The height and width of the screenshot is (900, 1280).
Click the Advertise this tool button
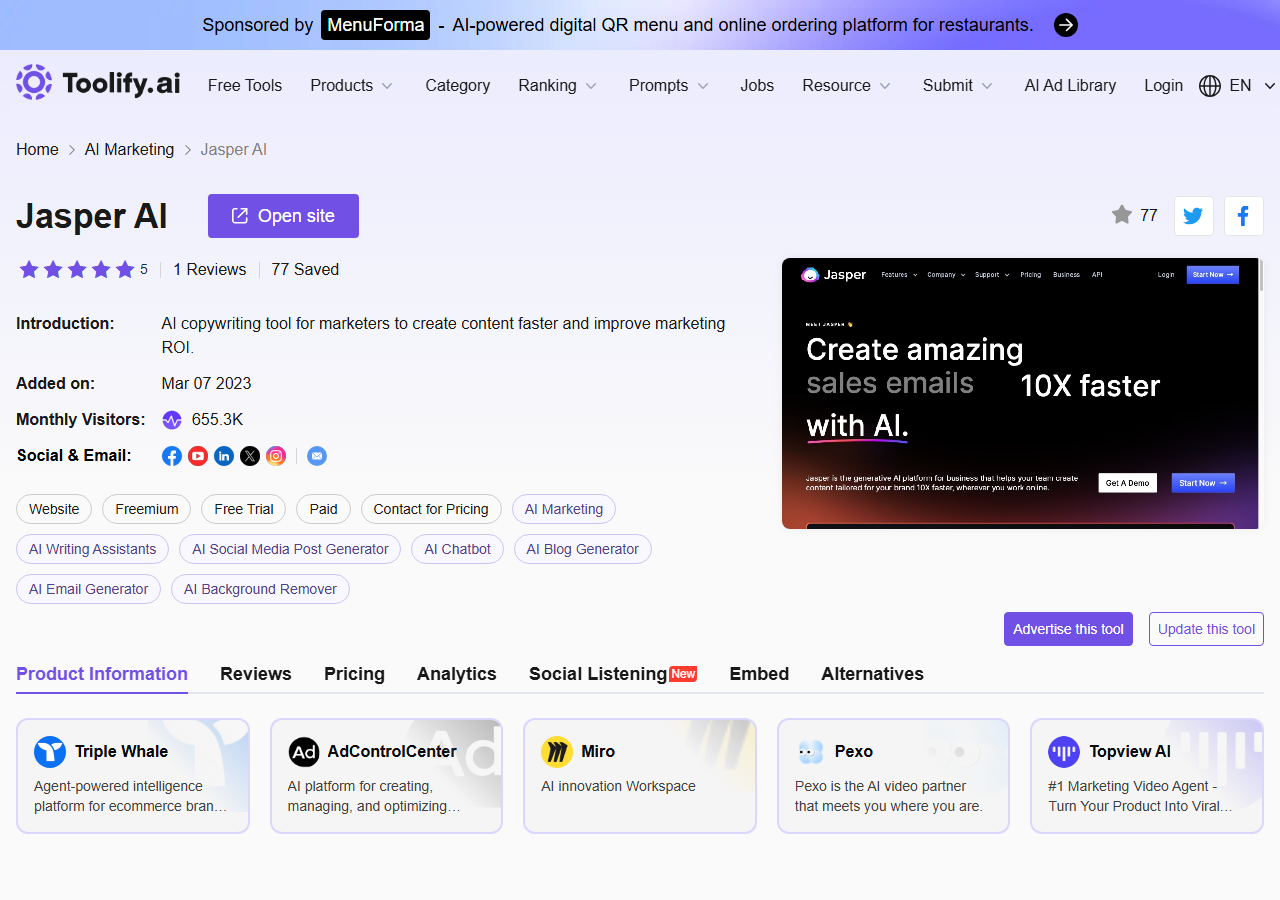click(1068, 629)
